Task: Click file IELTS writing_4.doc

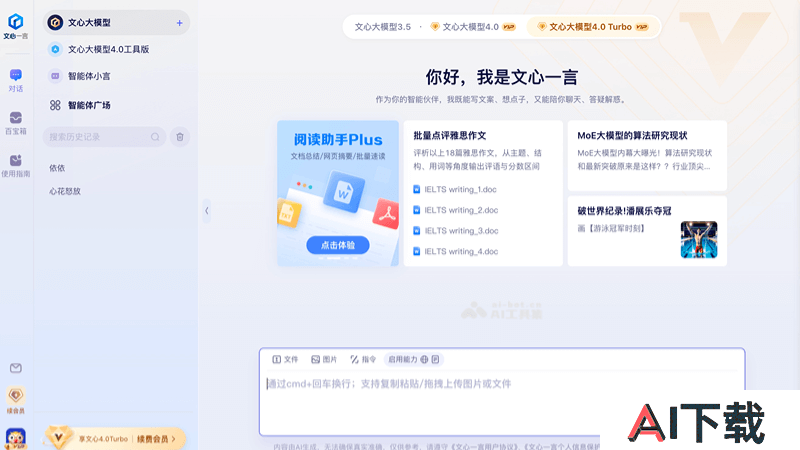Action: click(456, 252)
